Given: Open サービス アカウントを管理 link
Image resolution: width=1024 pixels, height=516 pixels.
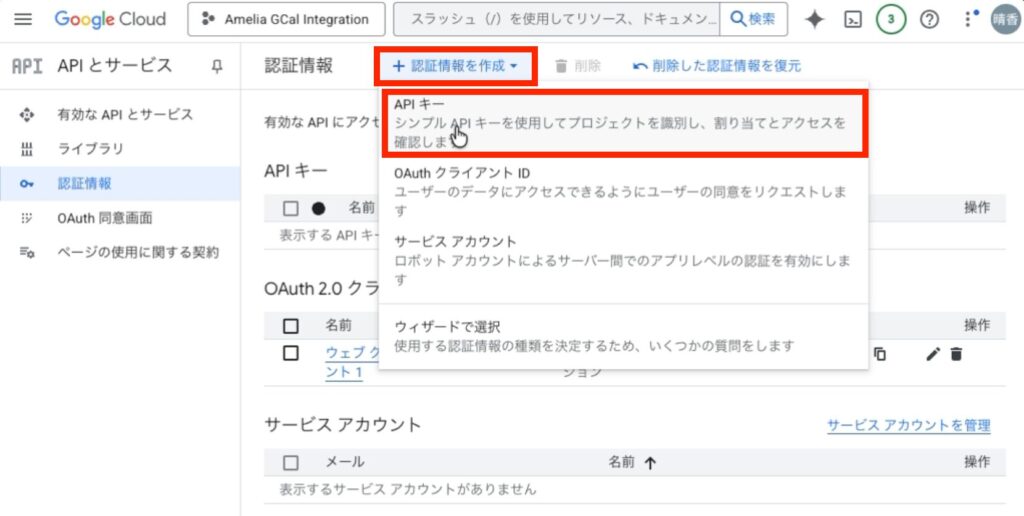Looking at the screenshot, I should 908,426.
